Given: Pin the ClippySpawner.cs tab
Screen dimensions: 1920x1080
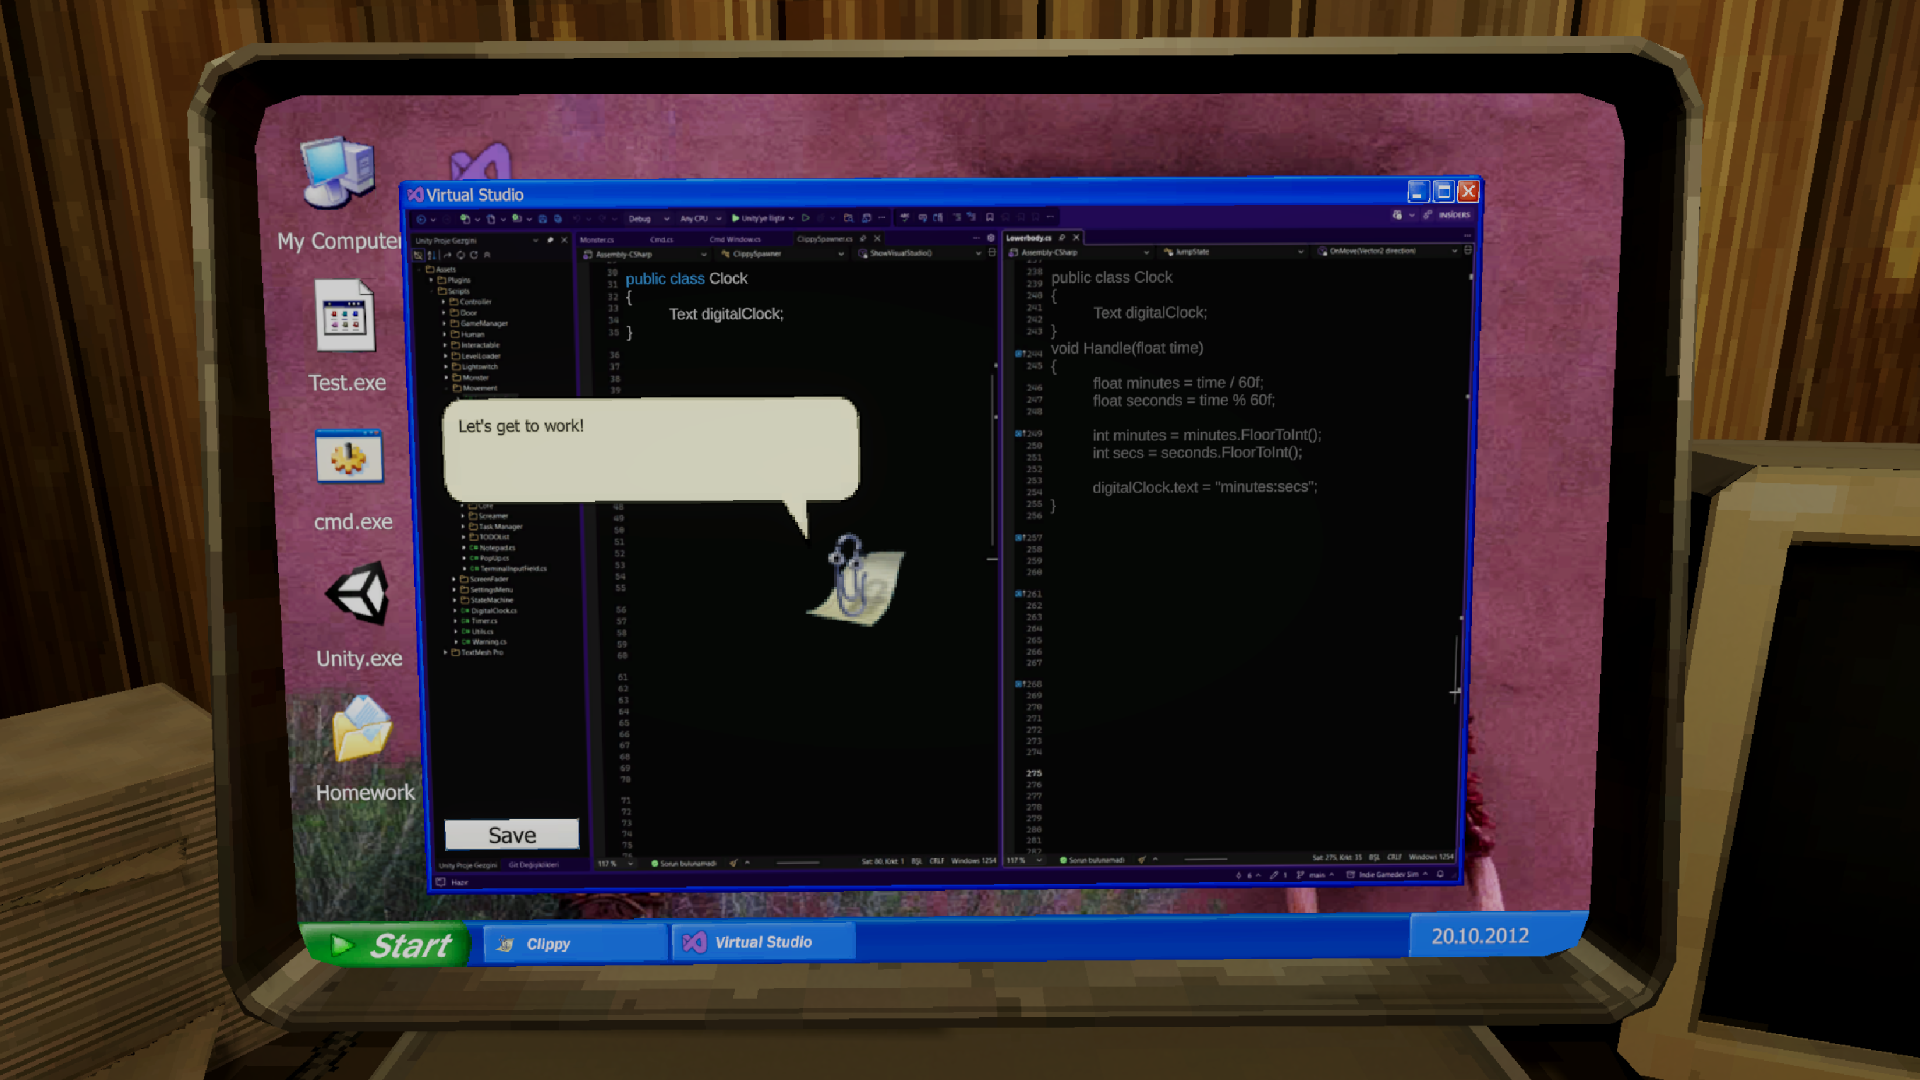Looking at the screenshot, I should click(x=862, y=238).
